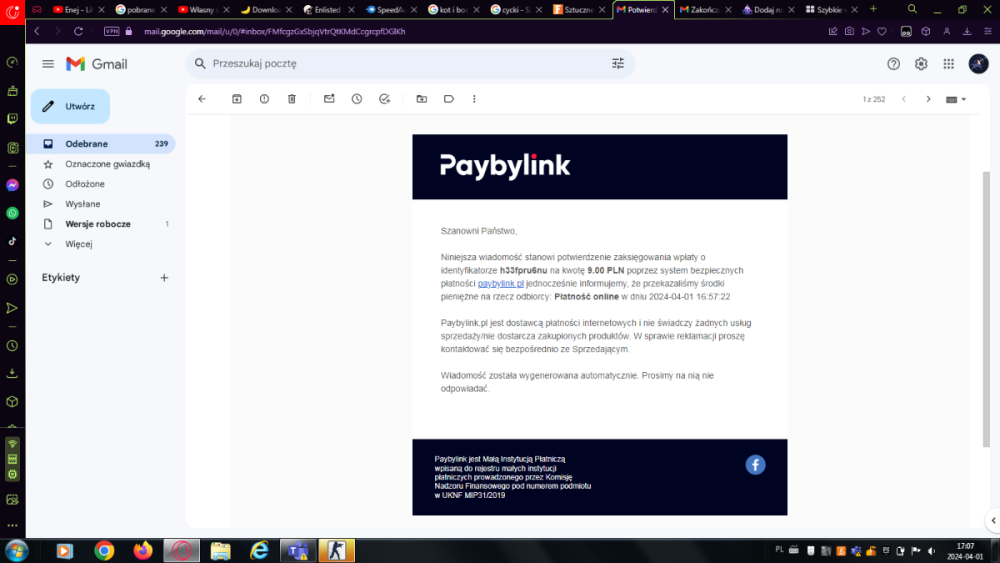1000x563 pixels.
Task: Snooze the email using the clock icon
Action: 357,99
